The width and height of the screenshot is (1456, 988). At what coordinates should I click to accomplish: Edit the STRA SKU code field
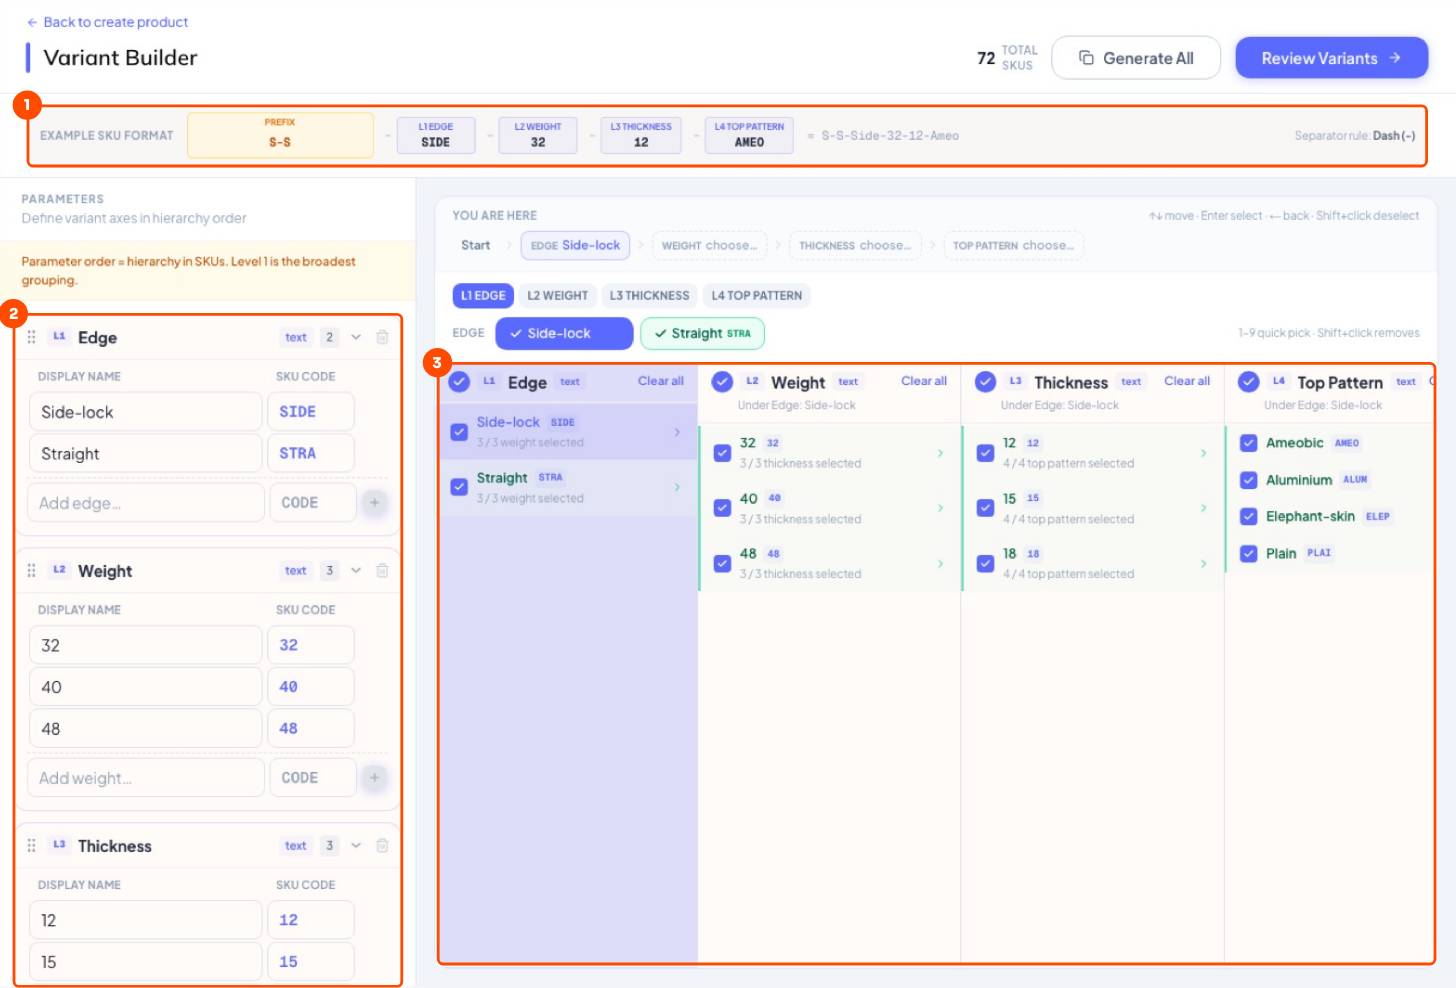point(311,453)
